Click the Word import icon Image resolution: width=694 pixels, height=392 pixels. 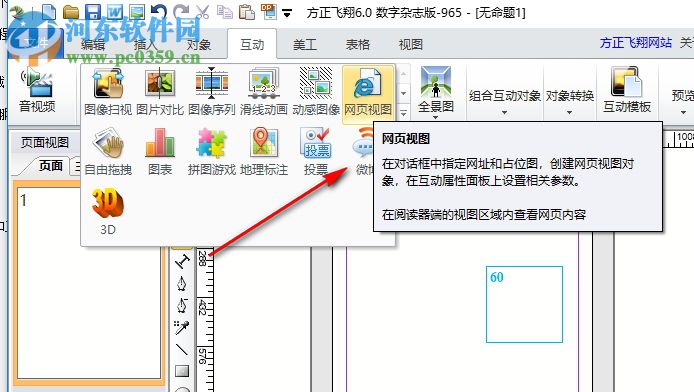pos(115,12)
